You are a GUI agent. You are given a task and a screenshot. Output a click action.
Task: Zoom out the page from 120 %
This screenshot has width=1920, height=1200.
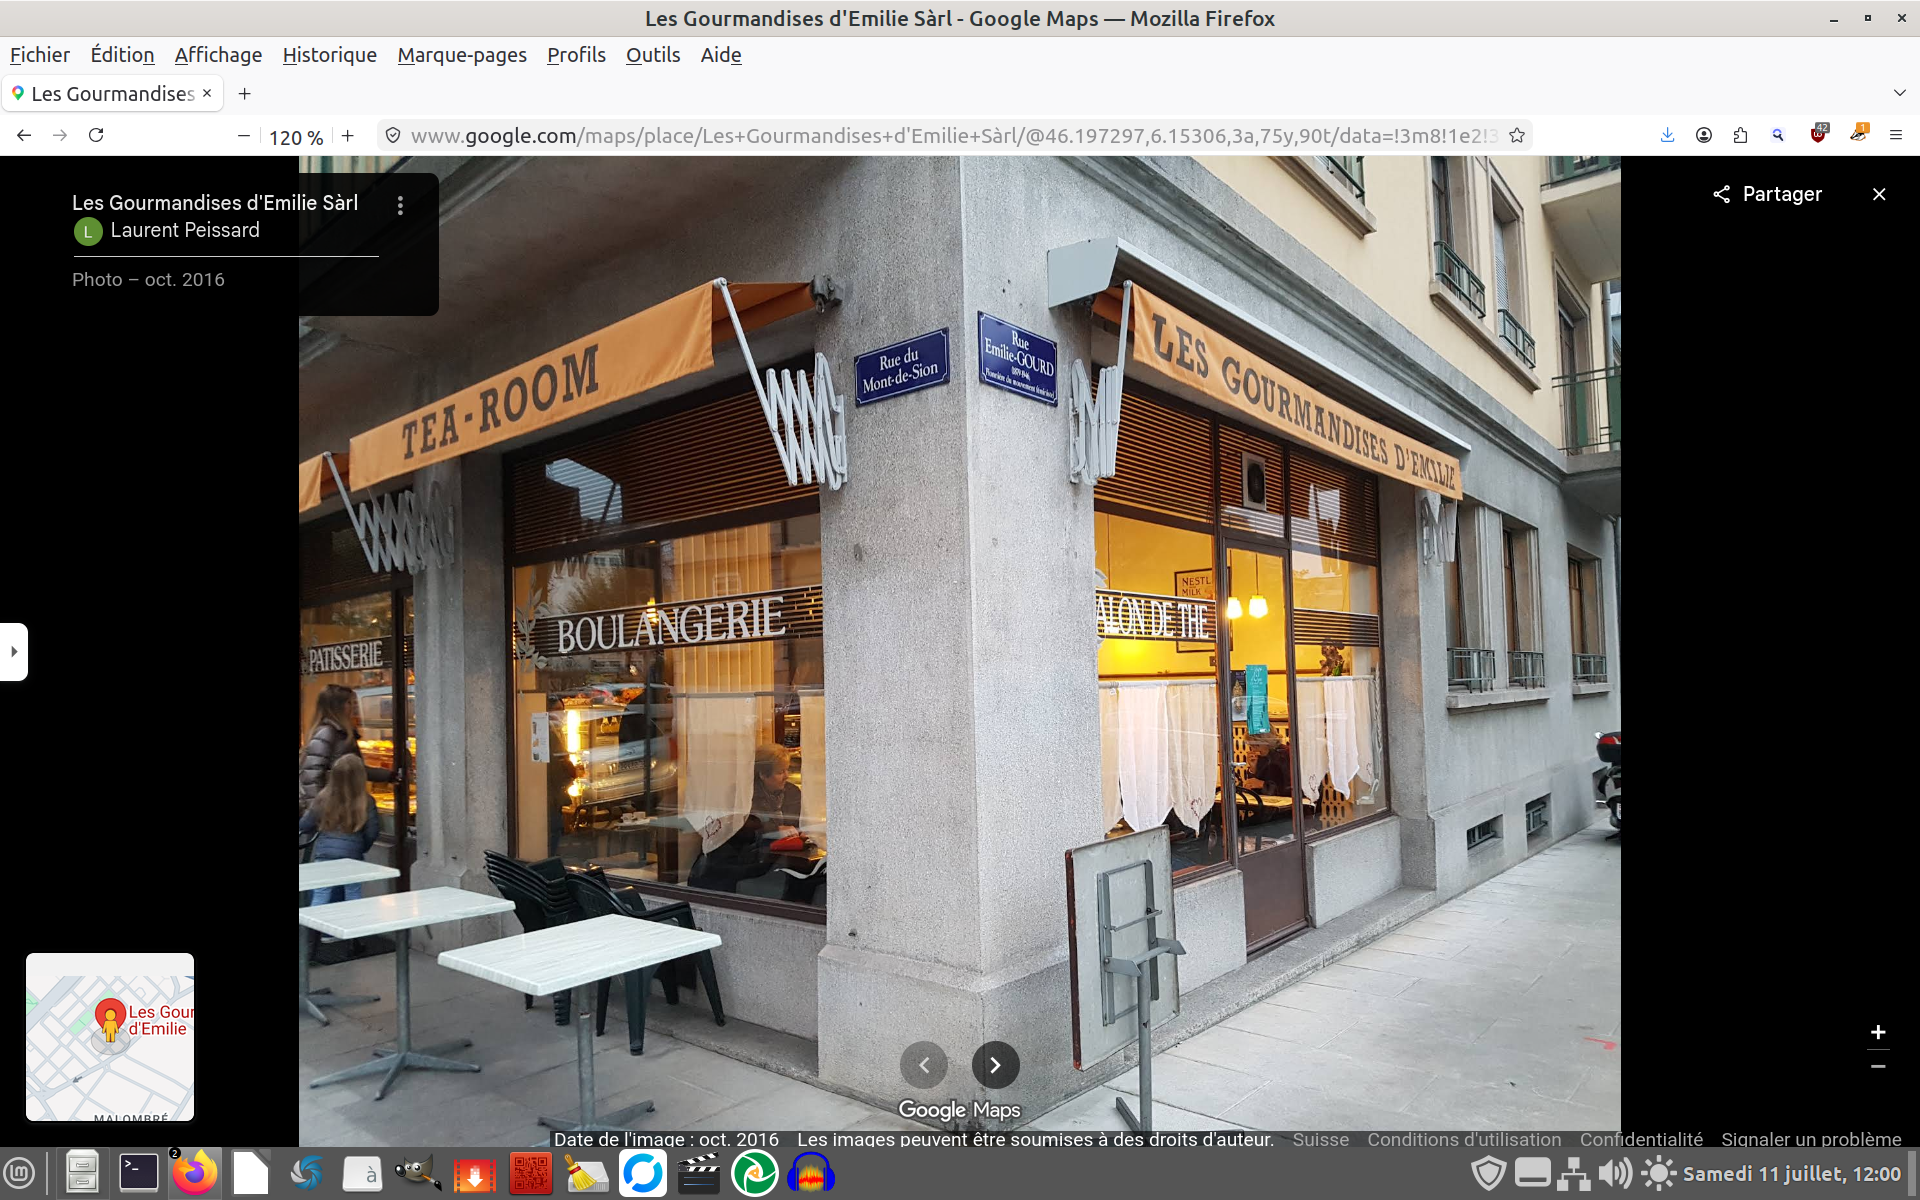(x=243, y=136)
